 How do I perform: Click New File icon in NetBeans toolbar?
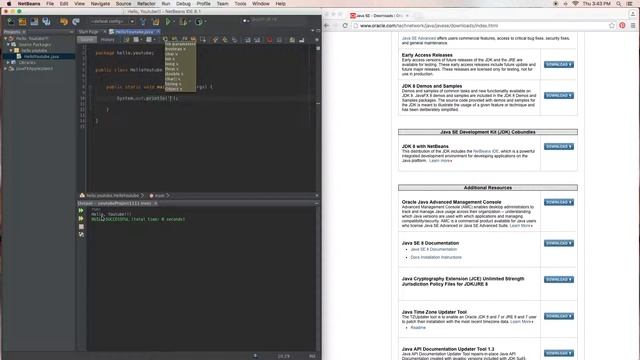pos(11,21)
